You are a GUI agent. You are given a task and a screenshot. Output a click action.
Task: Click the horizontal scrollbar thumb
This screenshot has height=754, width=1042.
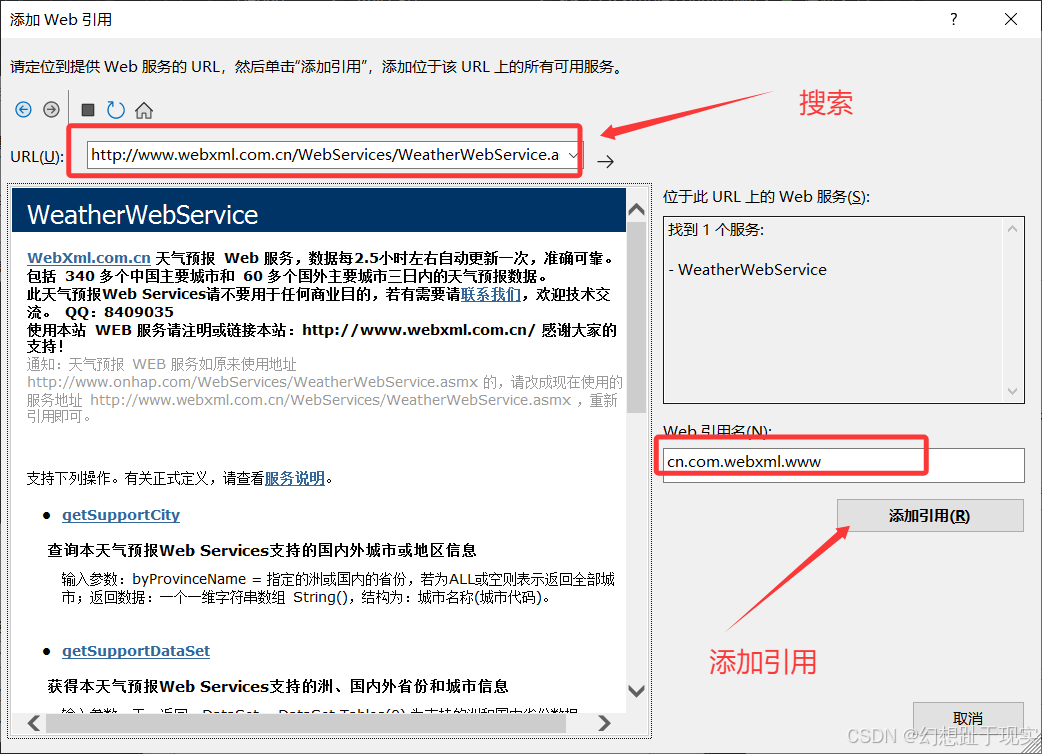click(x=306, y=723)
